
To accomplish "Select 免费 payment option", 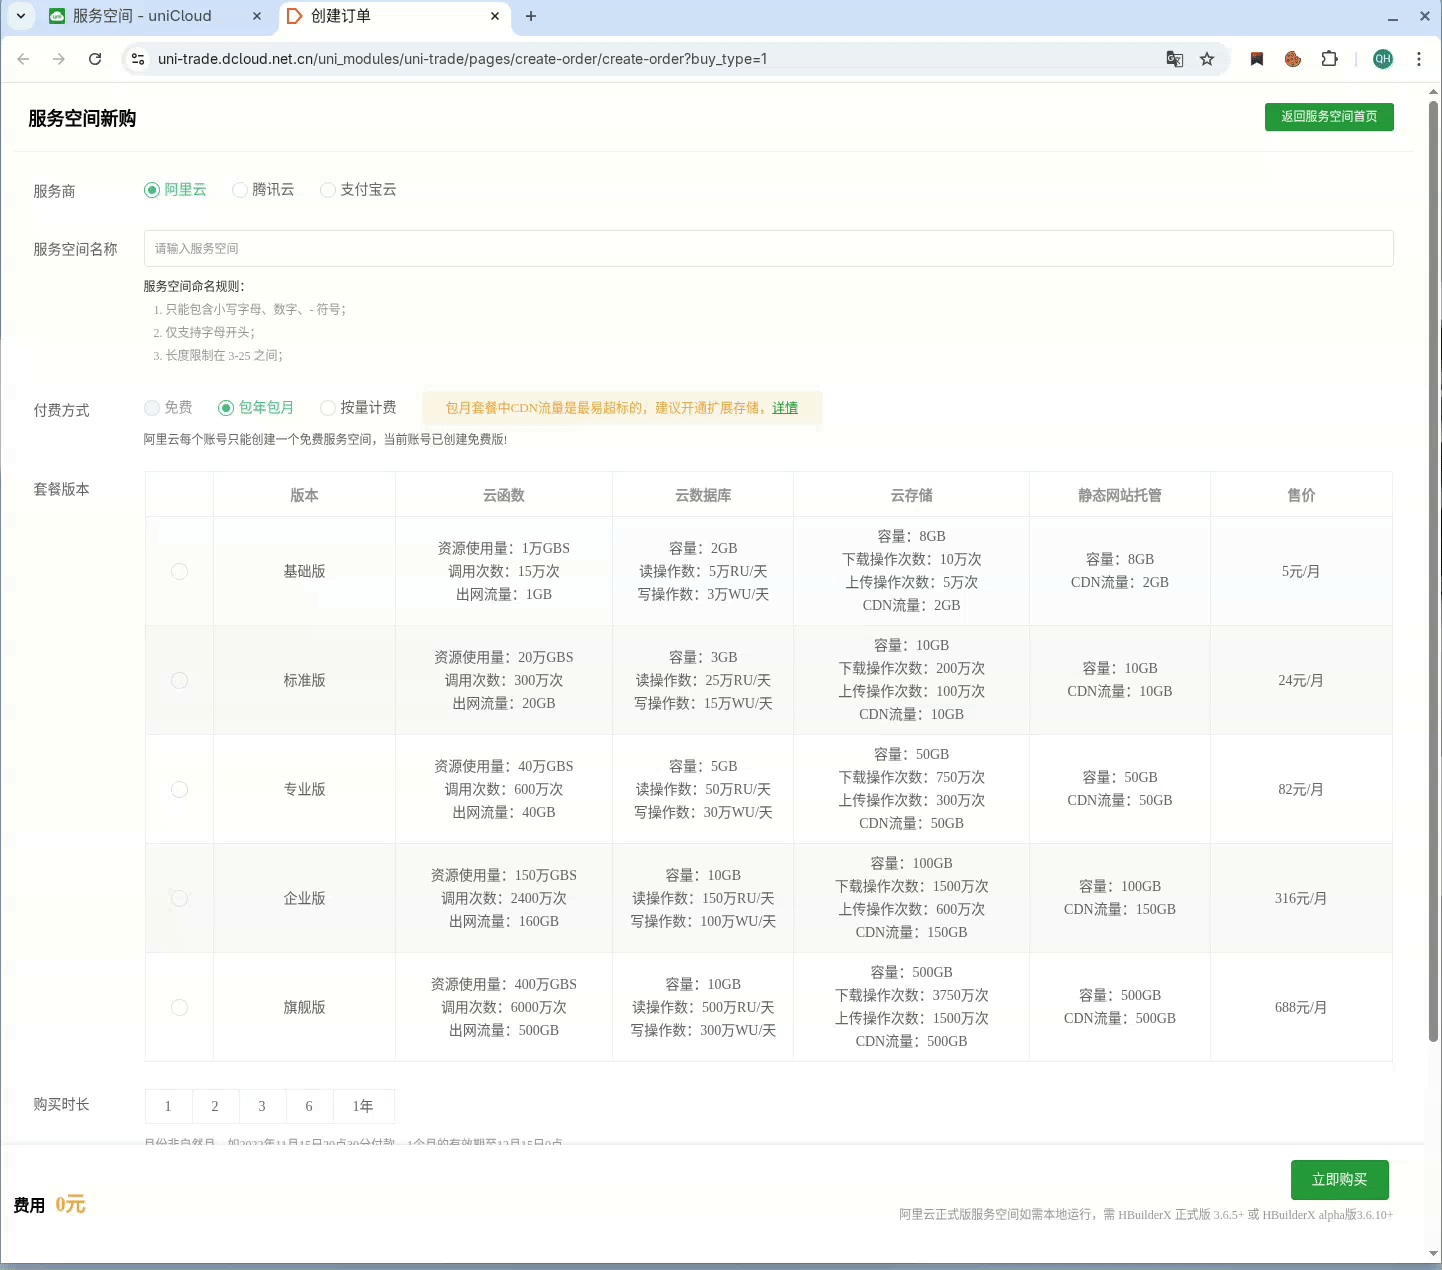I will [168, 408].
